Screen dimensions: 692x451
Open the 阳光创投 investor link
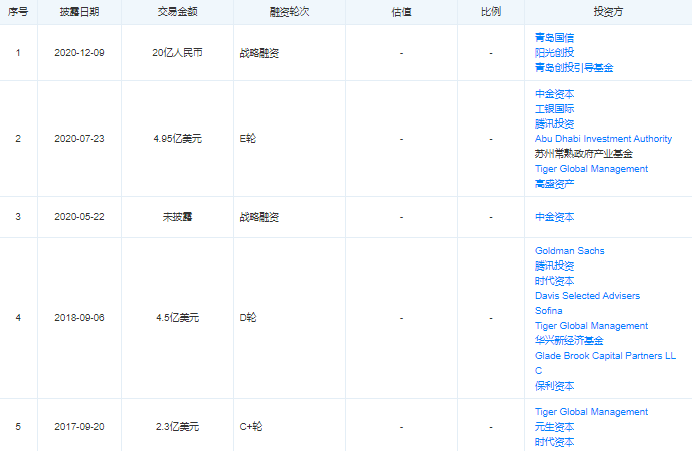point(554,53)
